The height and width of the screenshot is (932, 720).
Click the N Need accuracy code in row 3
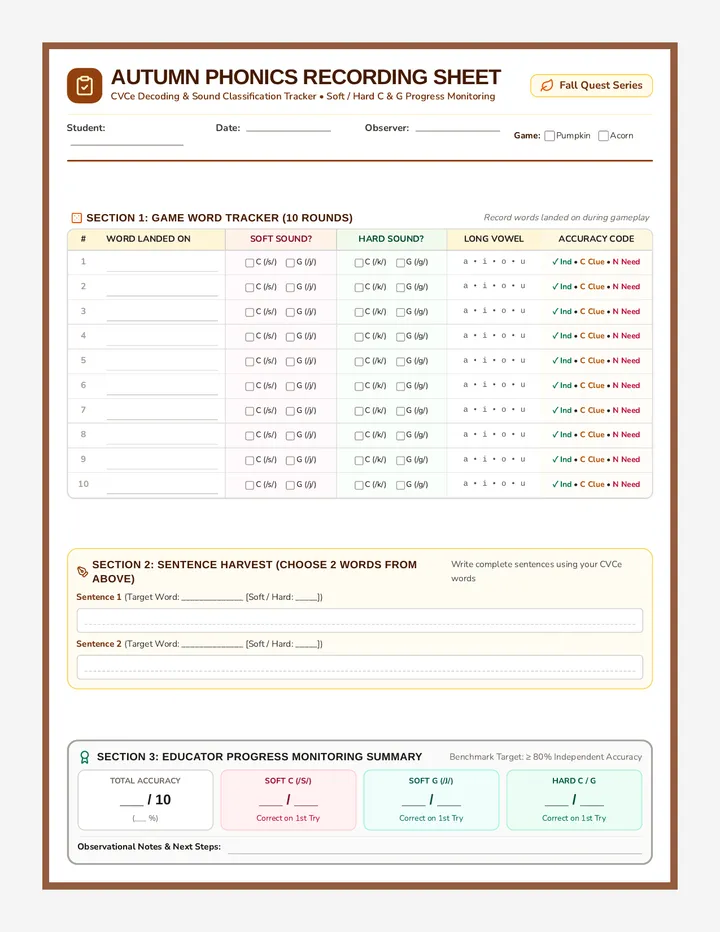[626, 312]
